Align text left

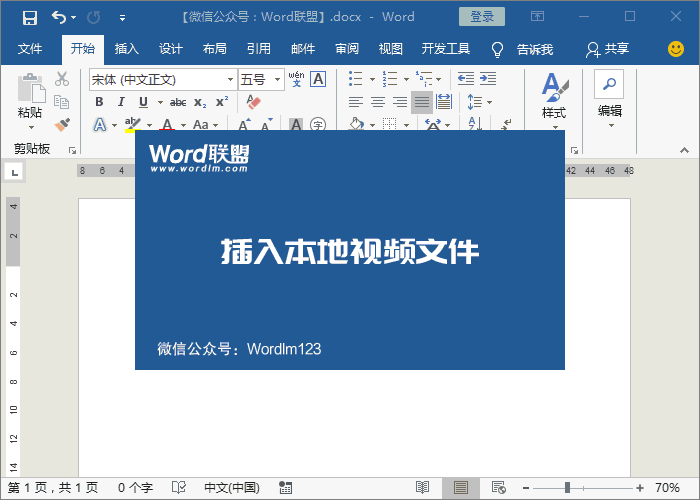pos(356,102)
